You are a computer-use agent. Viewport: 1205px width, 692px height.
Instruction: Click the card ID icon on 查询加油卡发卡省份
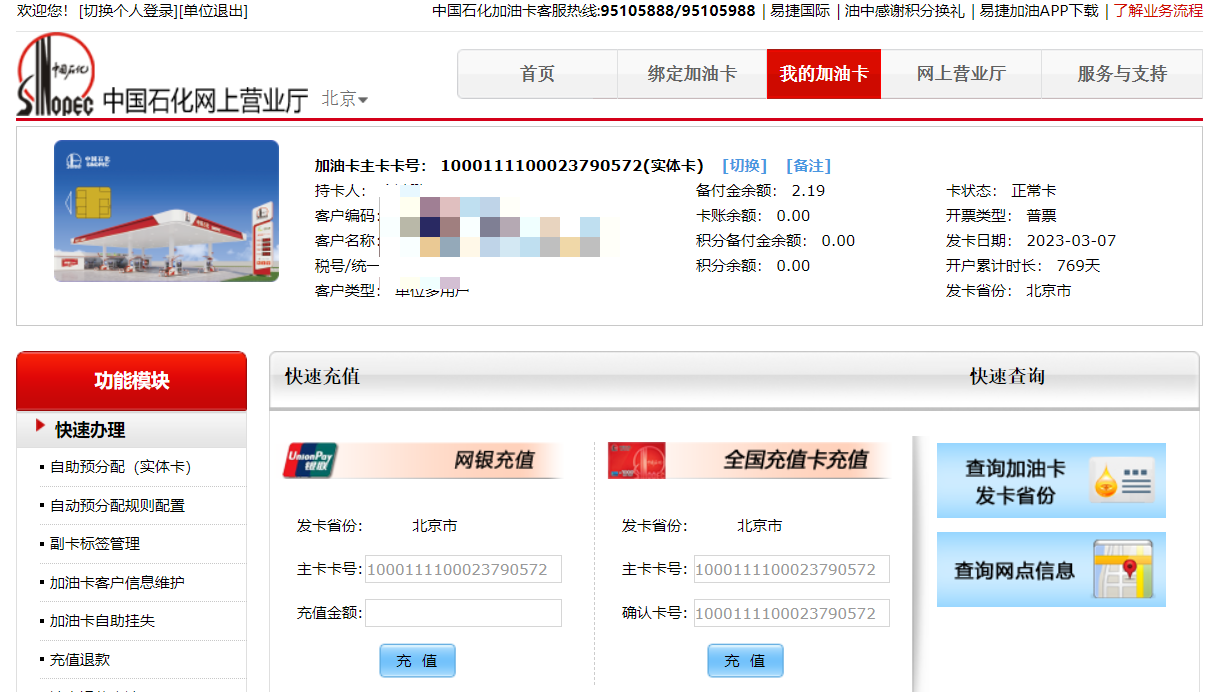tap(1121, 480)
